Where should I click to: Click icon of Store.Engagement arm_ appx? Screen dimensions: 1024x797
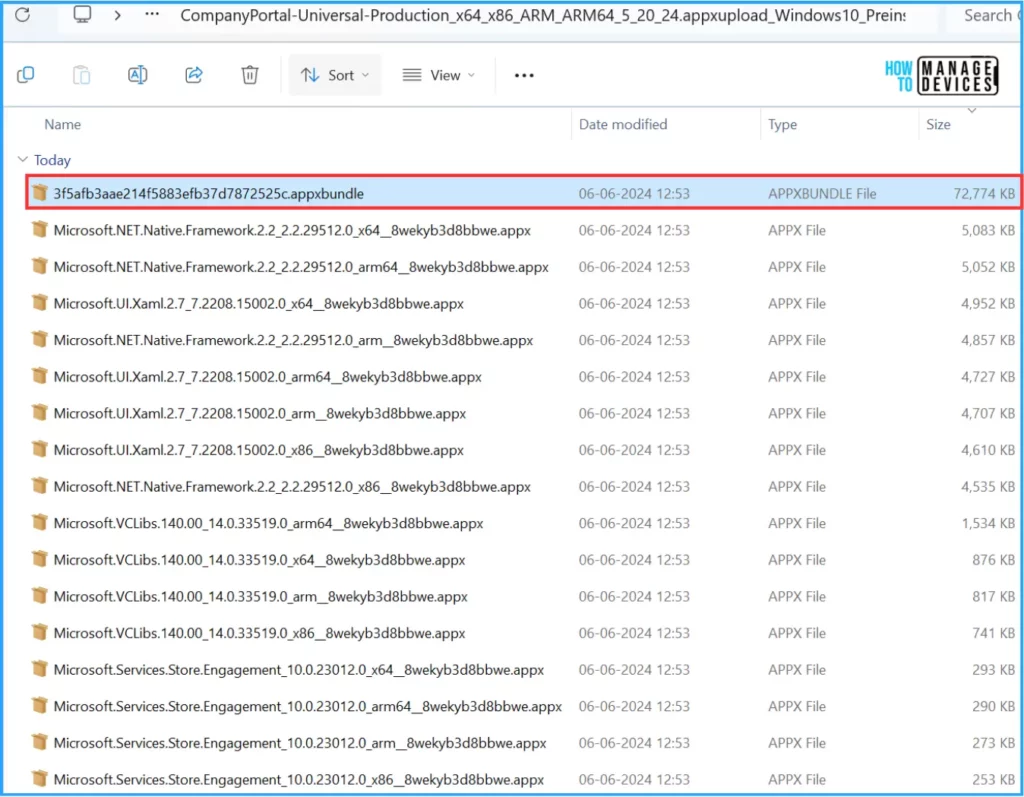pos(40,741)
